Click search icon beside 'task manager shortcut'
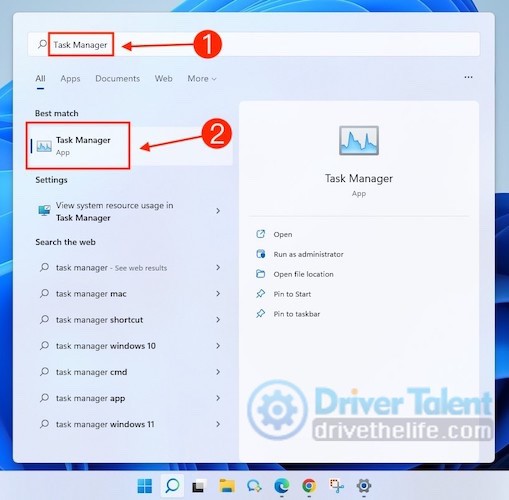Viewport: 509px width, 500px height. [44, 319]
